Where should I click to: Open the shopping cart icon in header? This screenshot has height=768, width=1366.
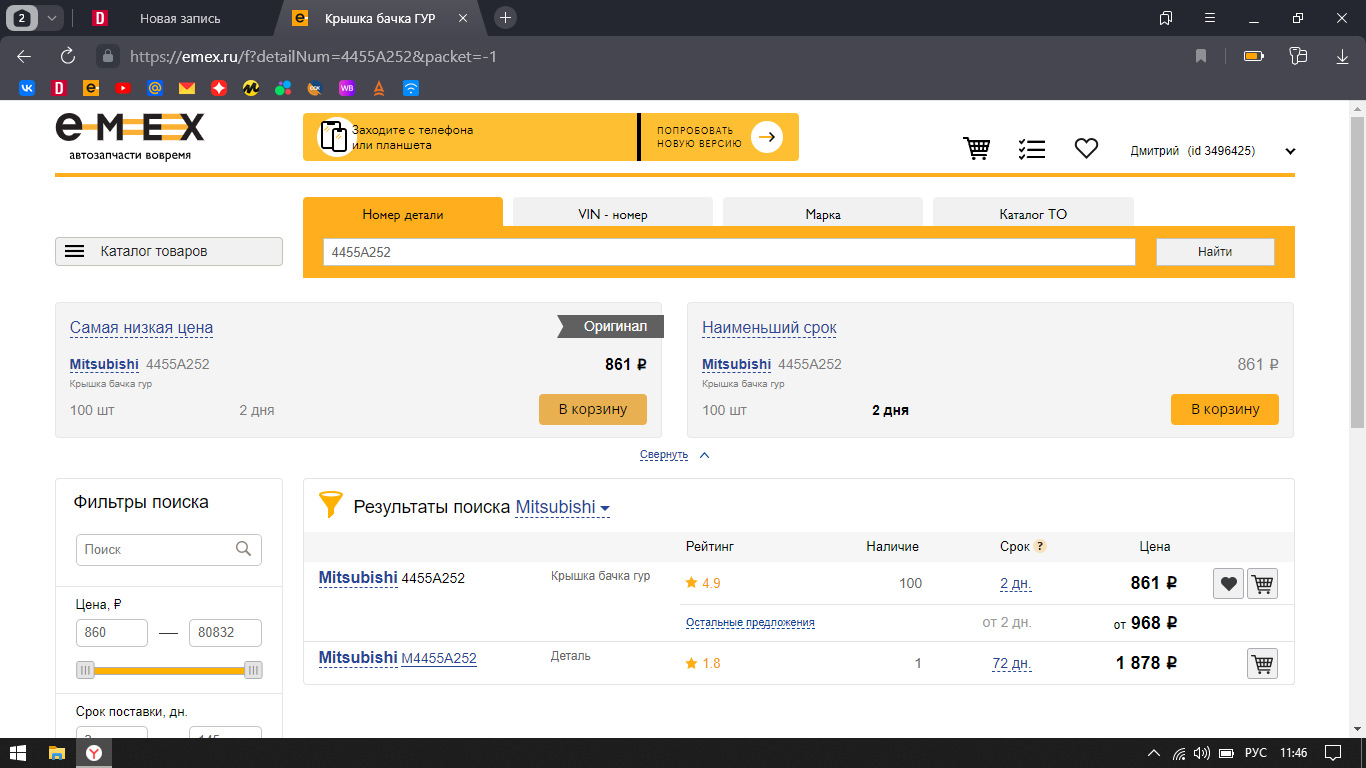976,149
